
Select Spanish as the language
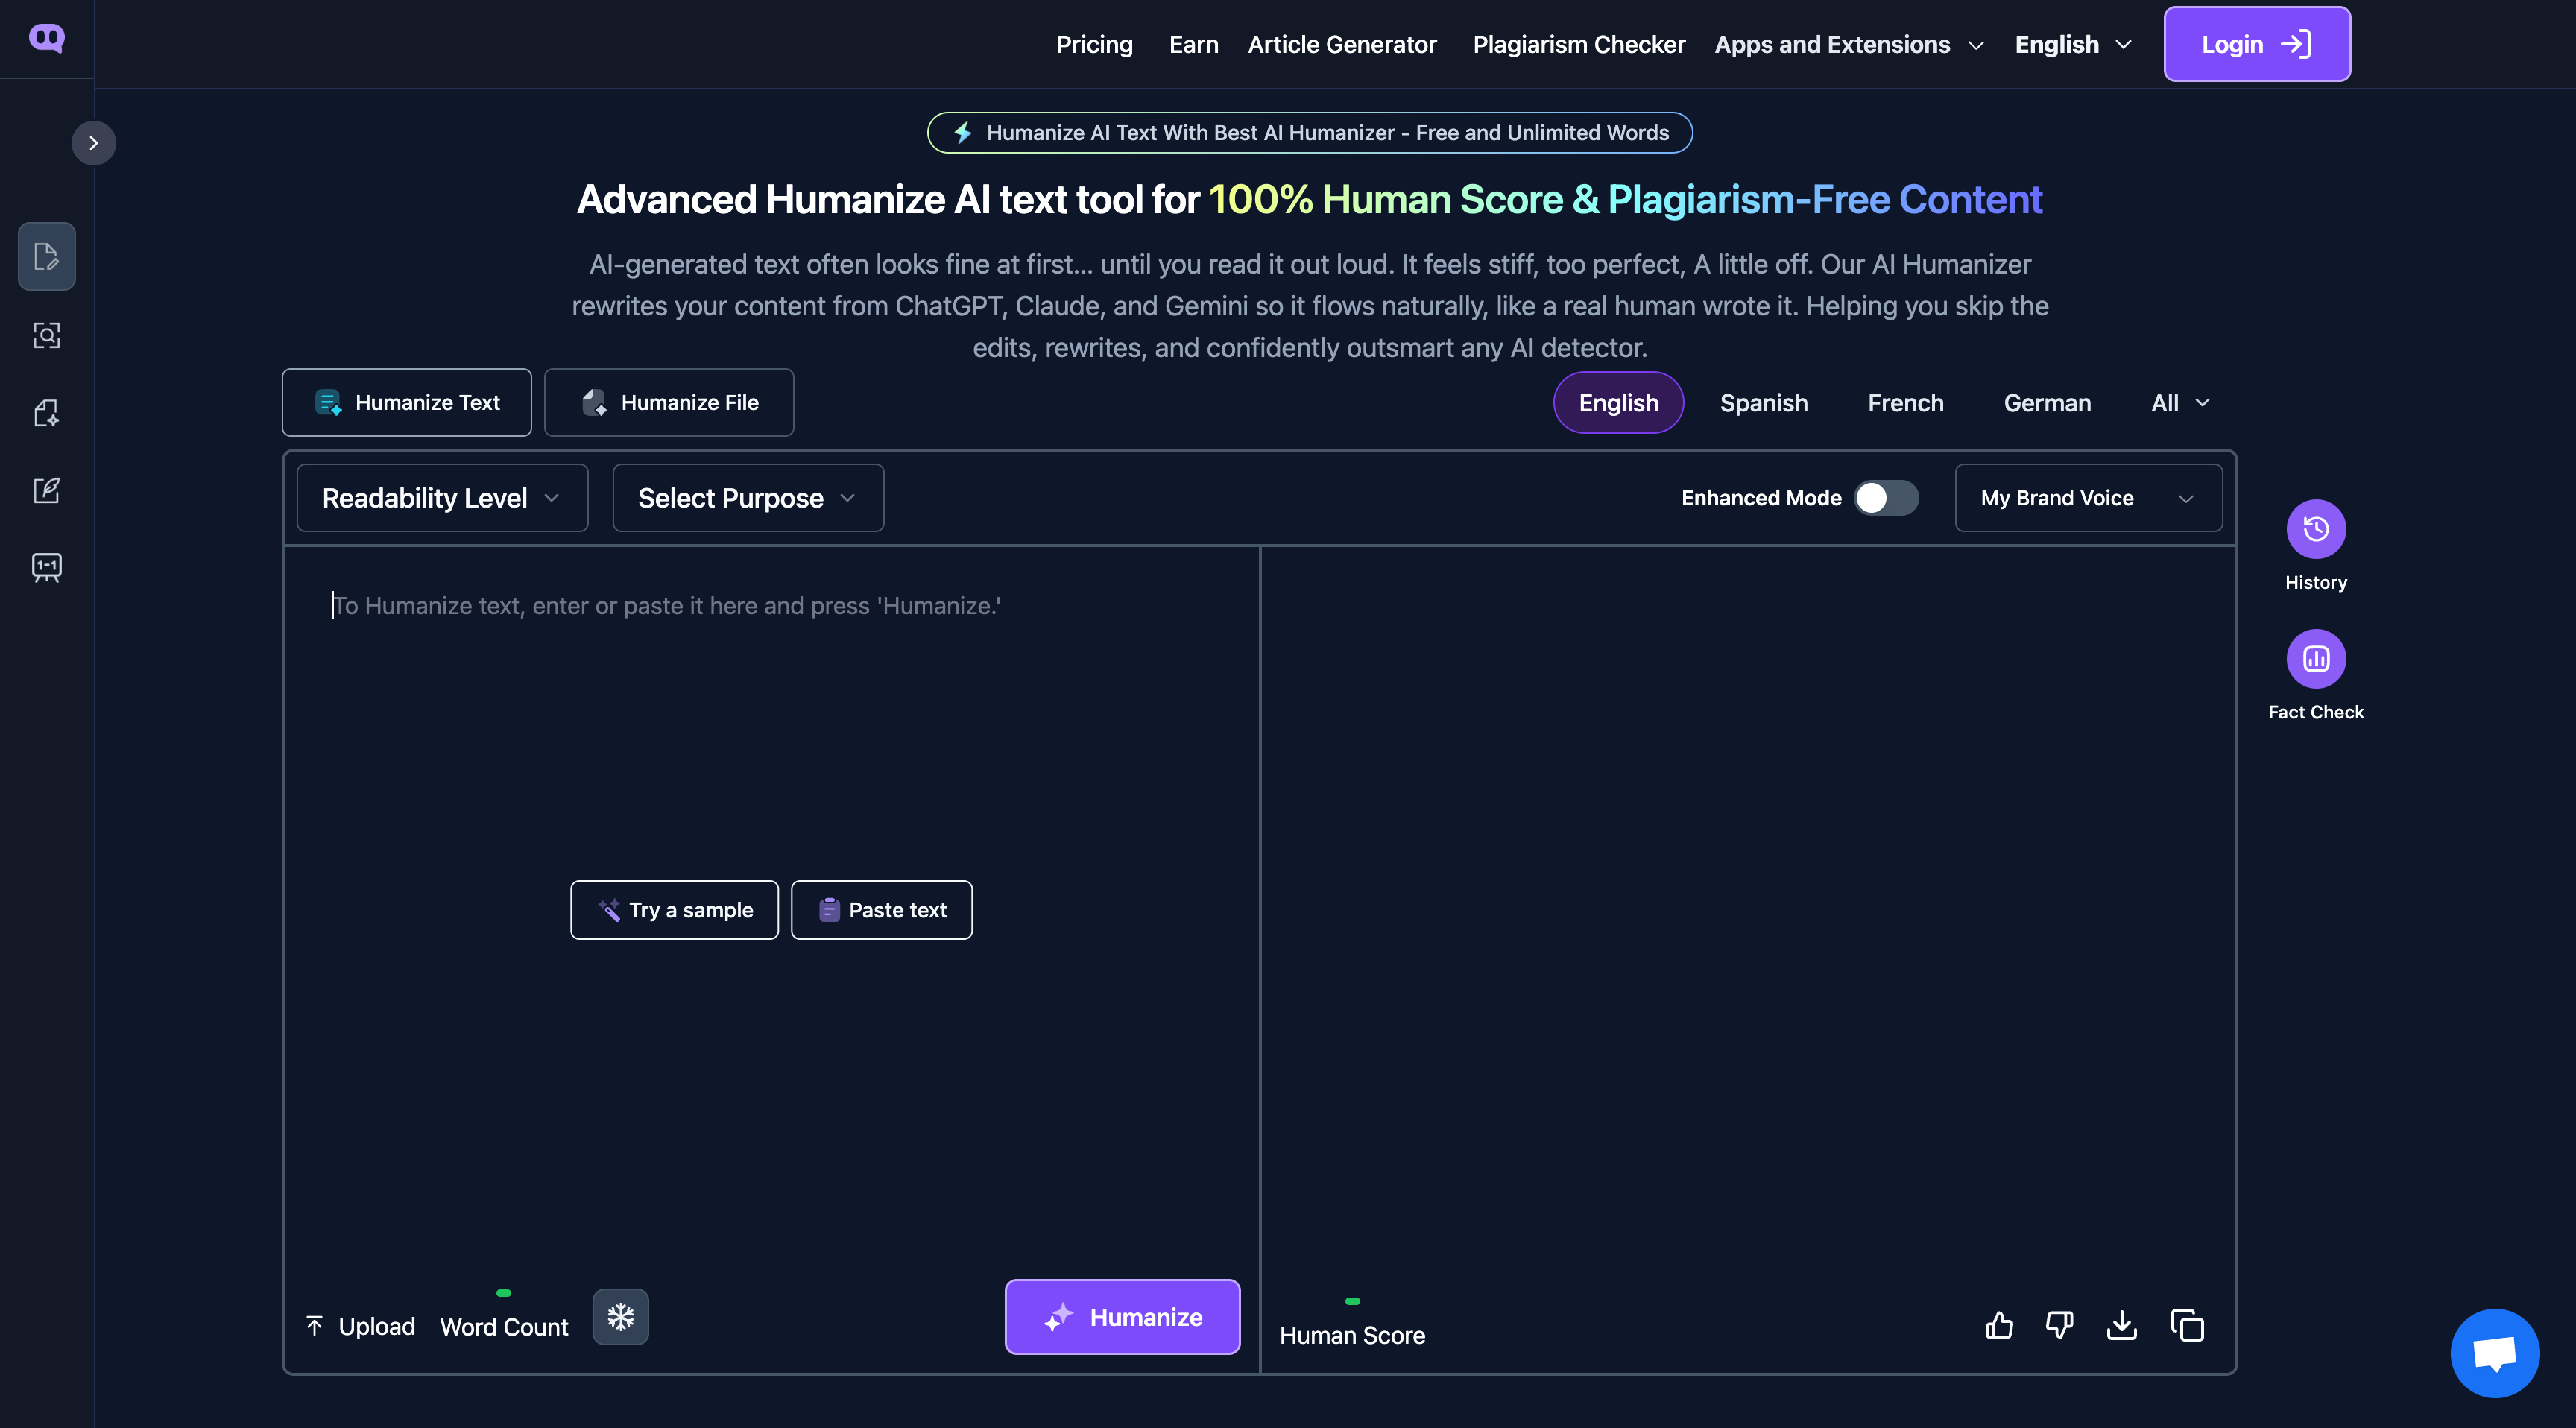click(x=1763, y=403)
